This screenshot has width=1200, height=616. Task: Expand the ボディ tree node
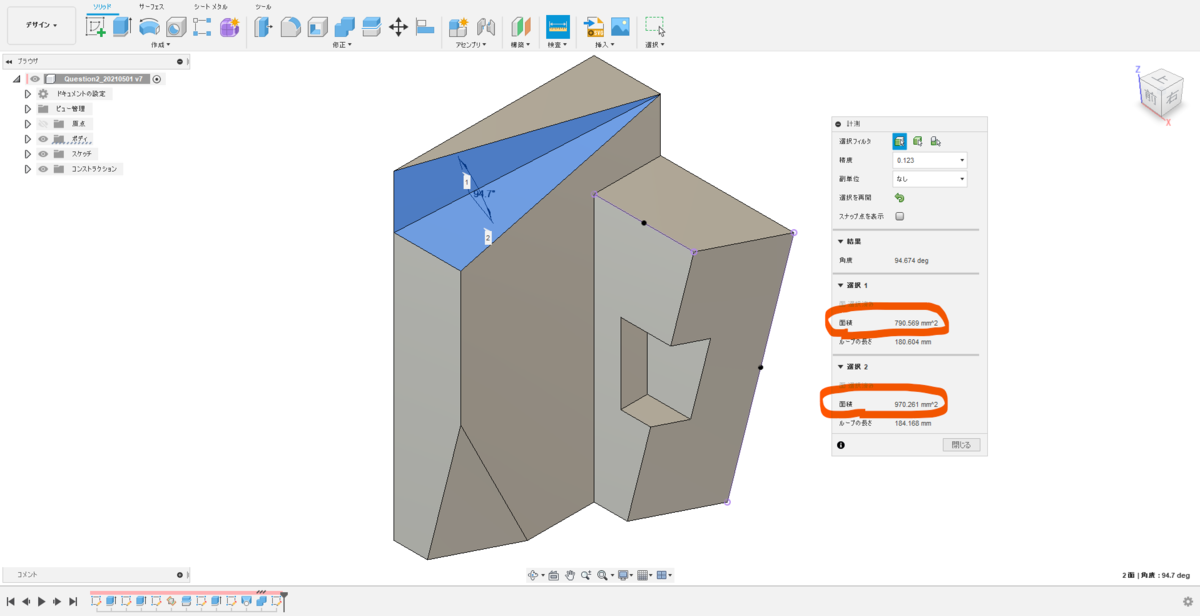pyautogui.click(x=28, y=139)
